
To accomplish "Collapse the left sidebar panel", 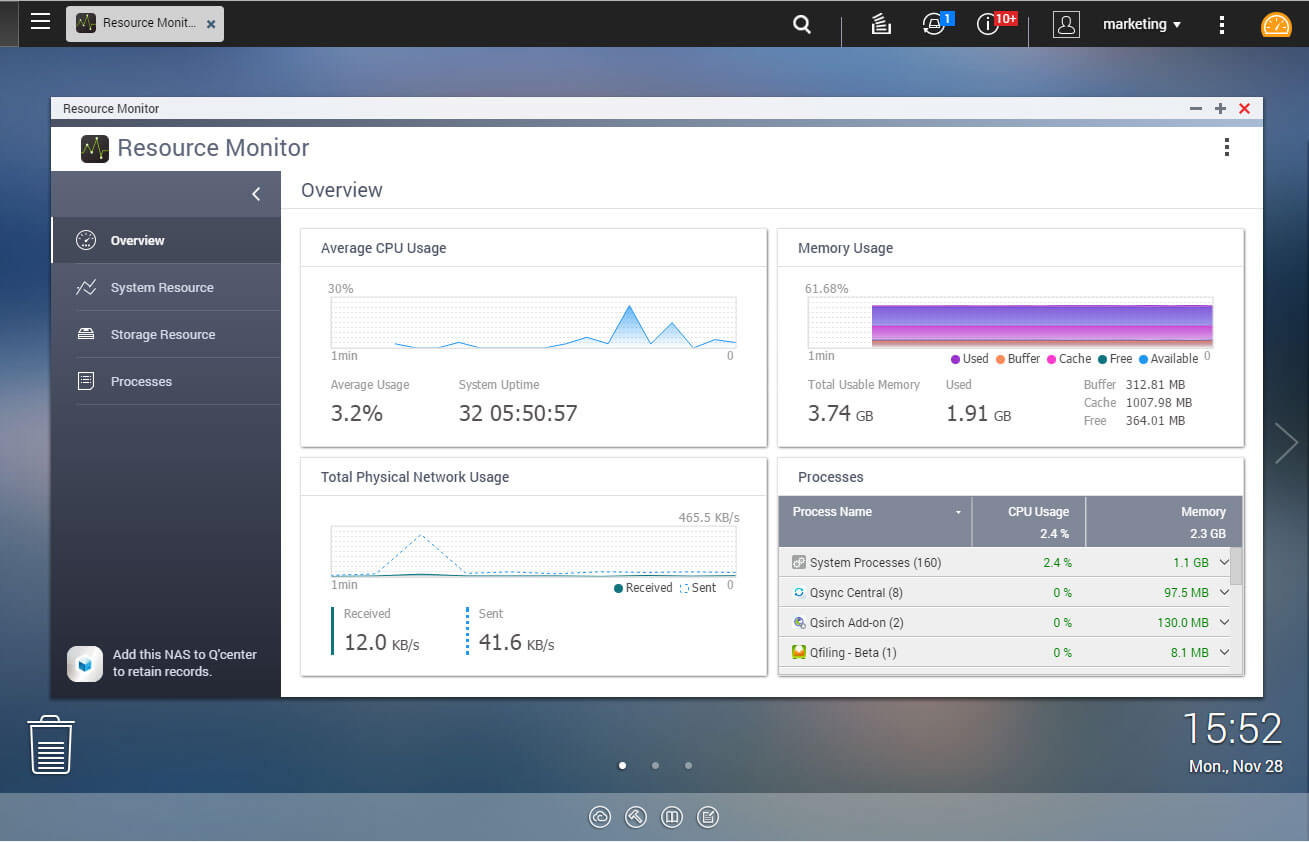I will tap(256, 194).
